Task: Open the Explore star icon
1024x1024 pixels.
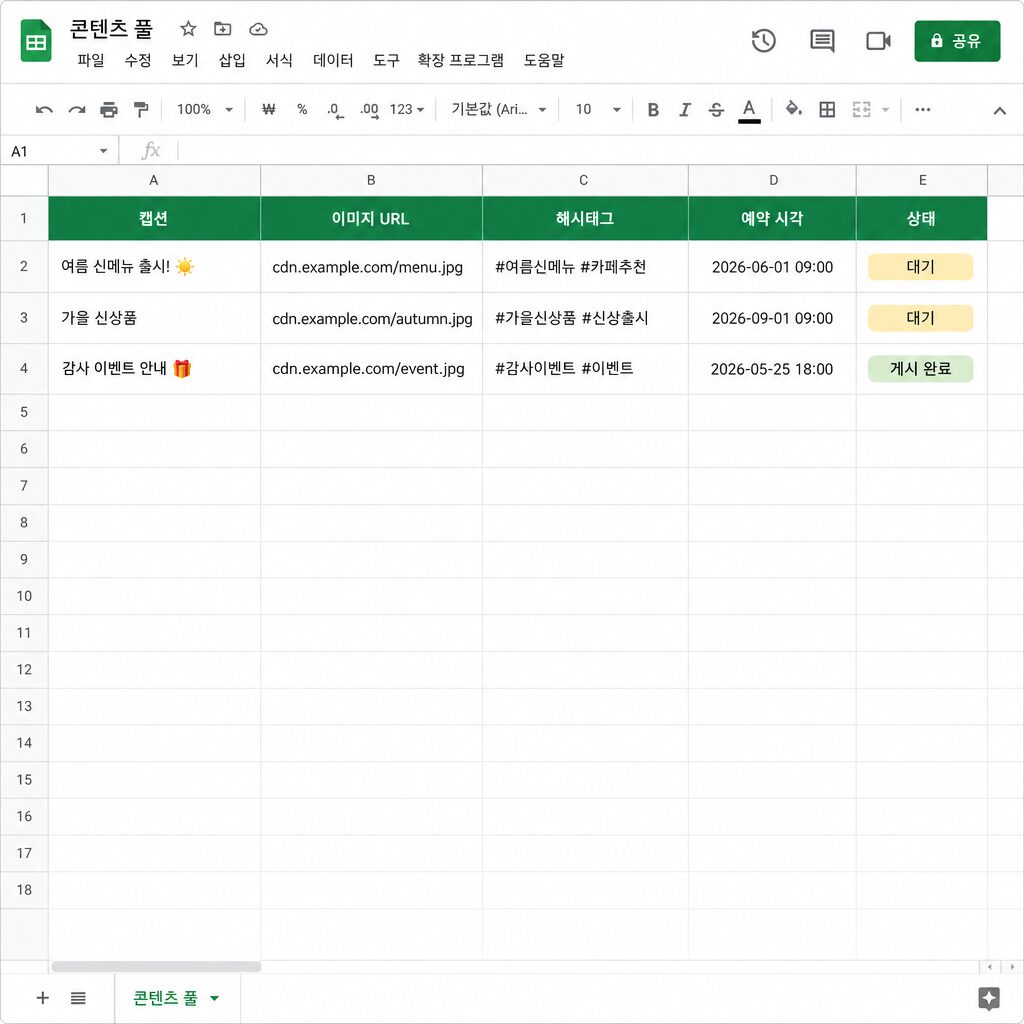Action: (x=989, y=998)
